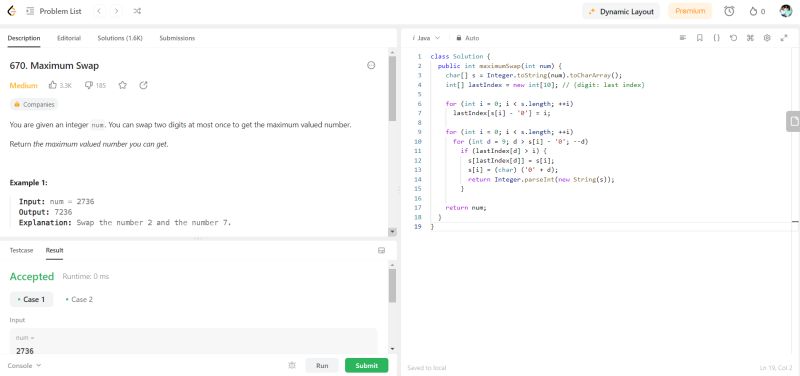Open the notes side tab icon
Viewport: 800px width, 376px height.
[x=793, y=121]
